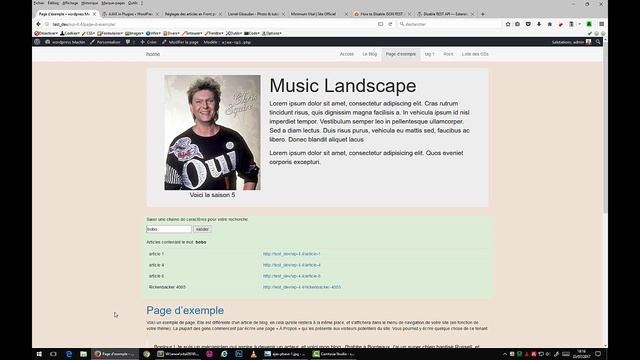Click the home site title link
The image size is (640, 360).
point(153,54)
